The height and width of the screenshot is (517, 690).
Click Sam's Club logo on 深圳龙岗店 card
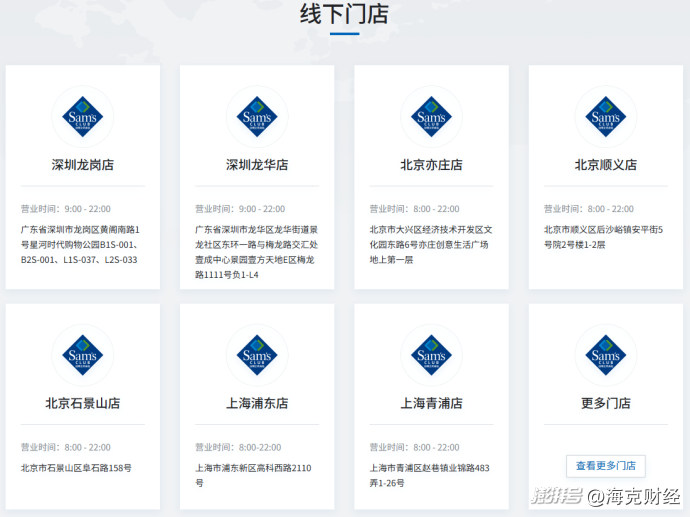83,117
